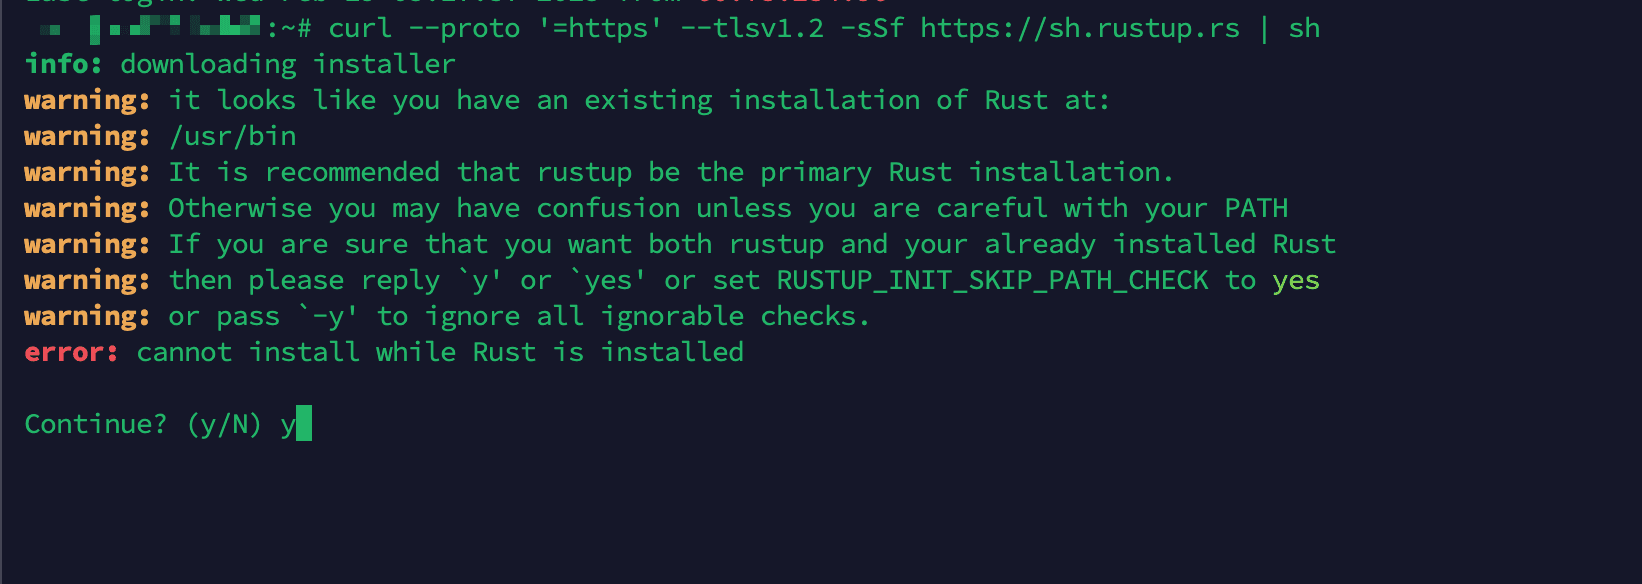Click the green info: label
The image size is (1642, 584).
click(x=63, y=64)
